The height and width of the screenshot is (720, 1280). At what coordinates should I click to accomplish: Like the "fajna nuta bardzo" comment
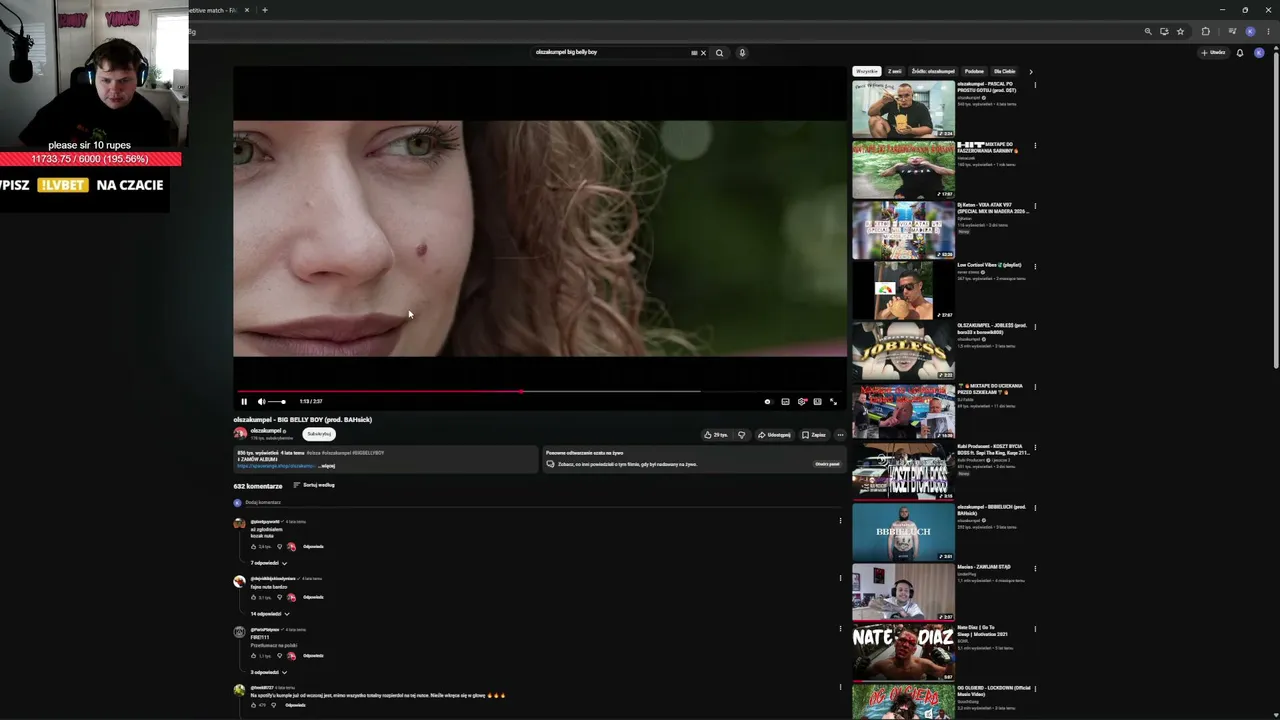click(x=254, y=597)
